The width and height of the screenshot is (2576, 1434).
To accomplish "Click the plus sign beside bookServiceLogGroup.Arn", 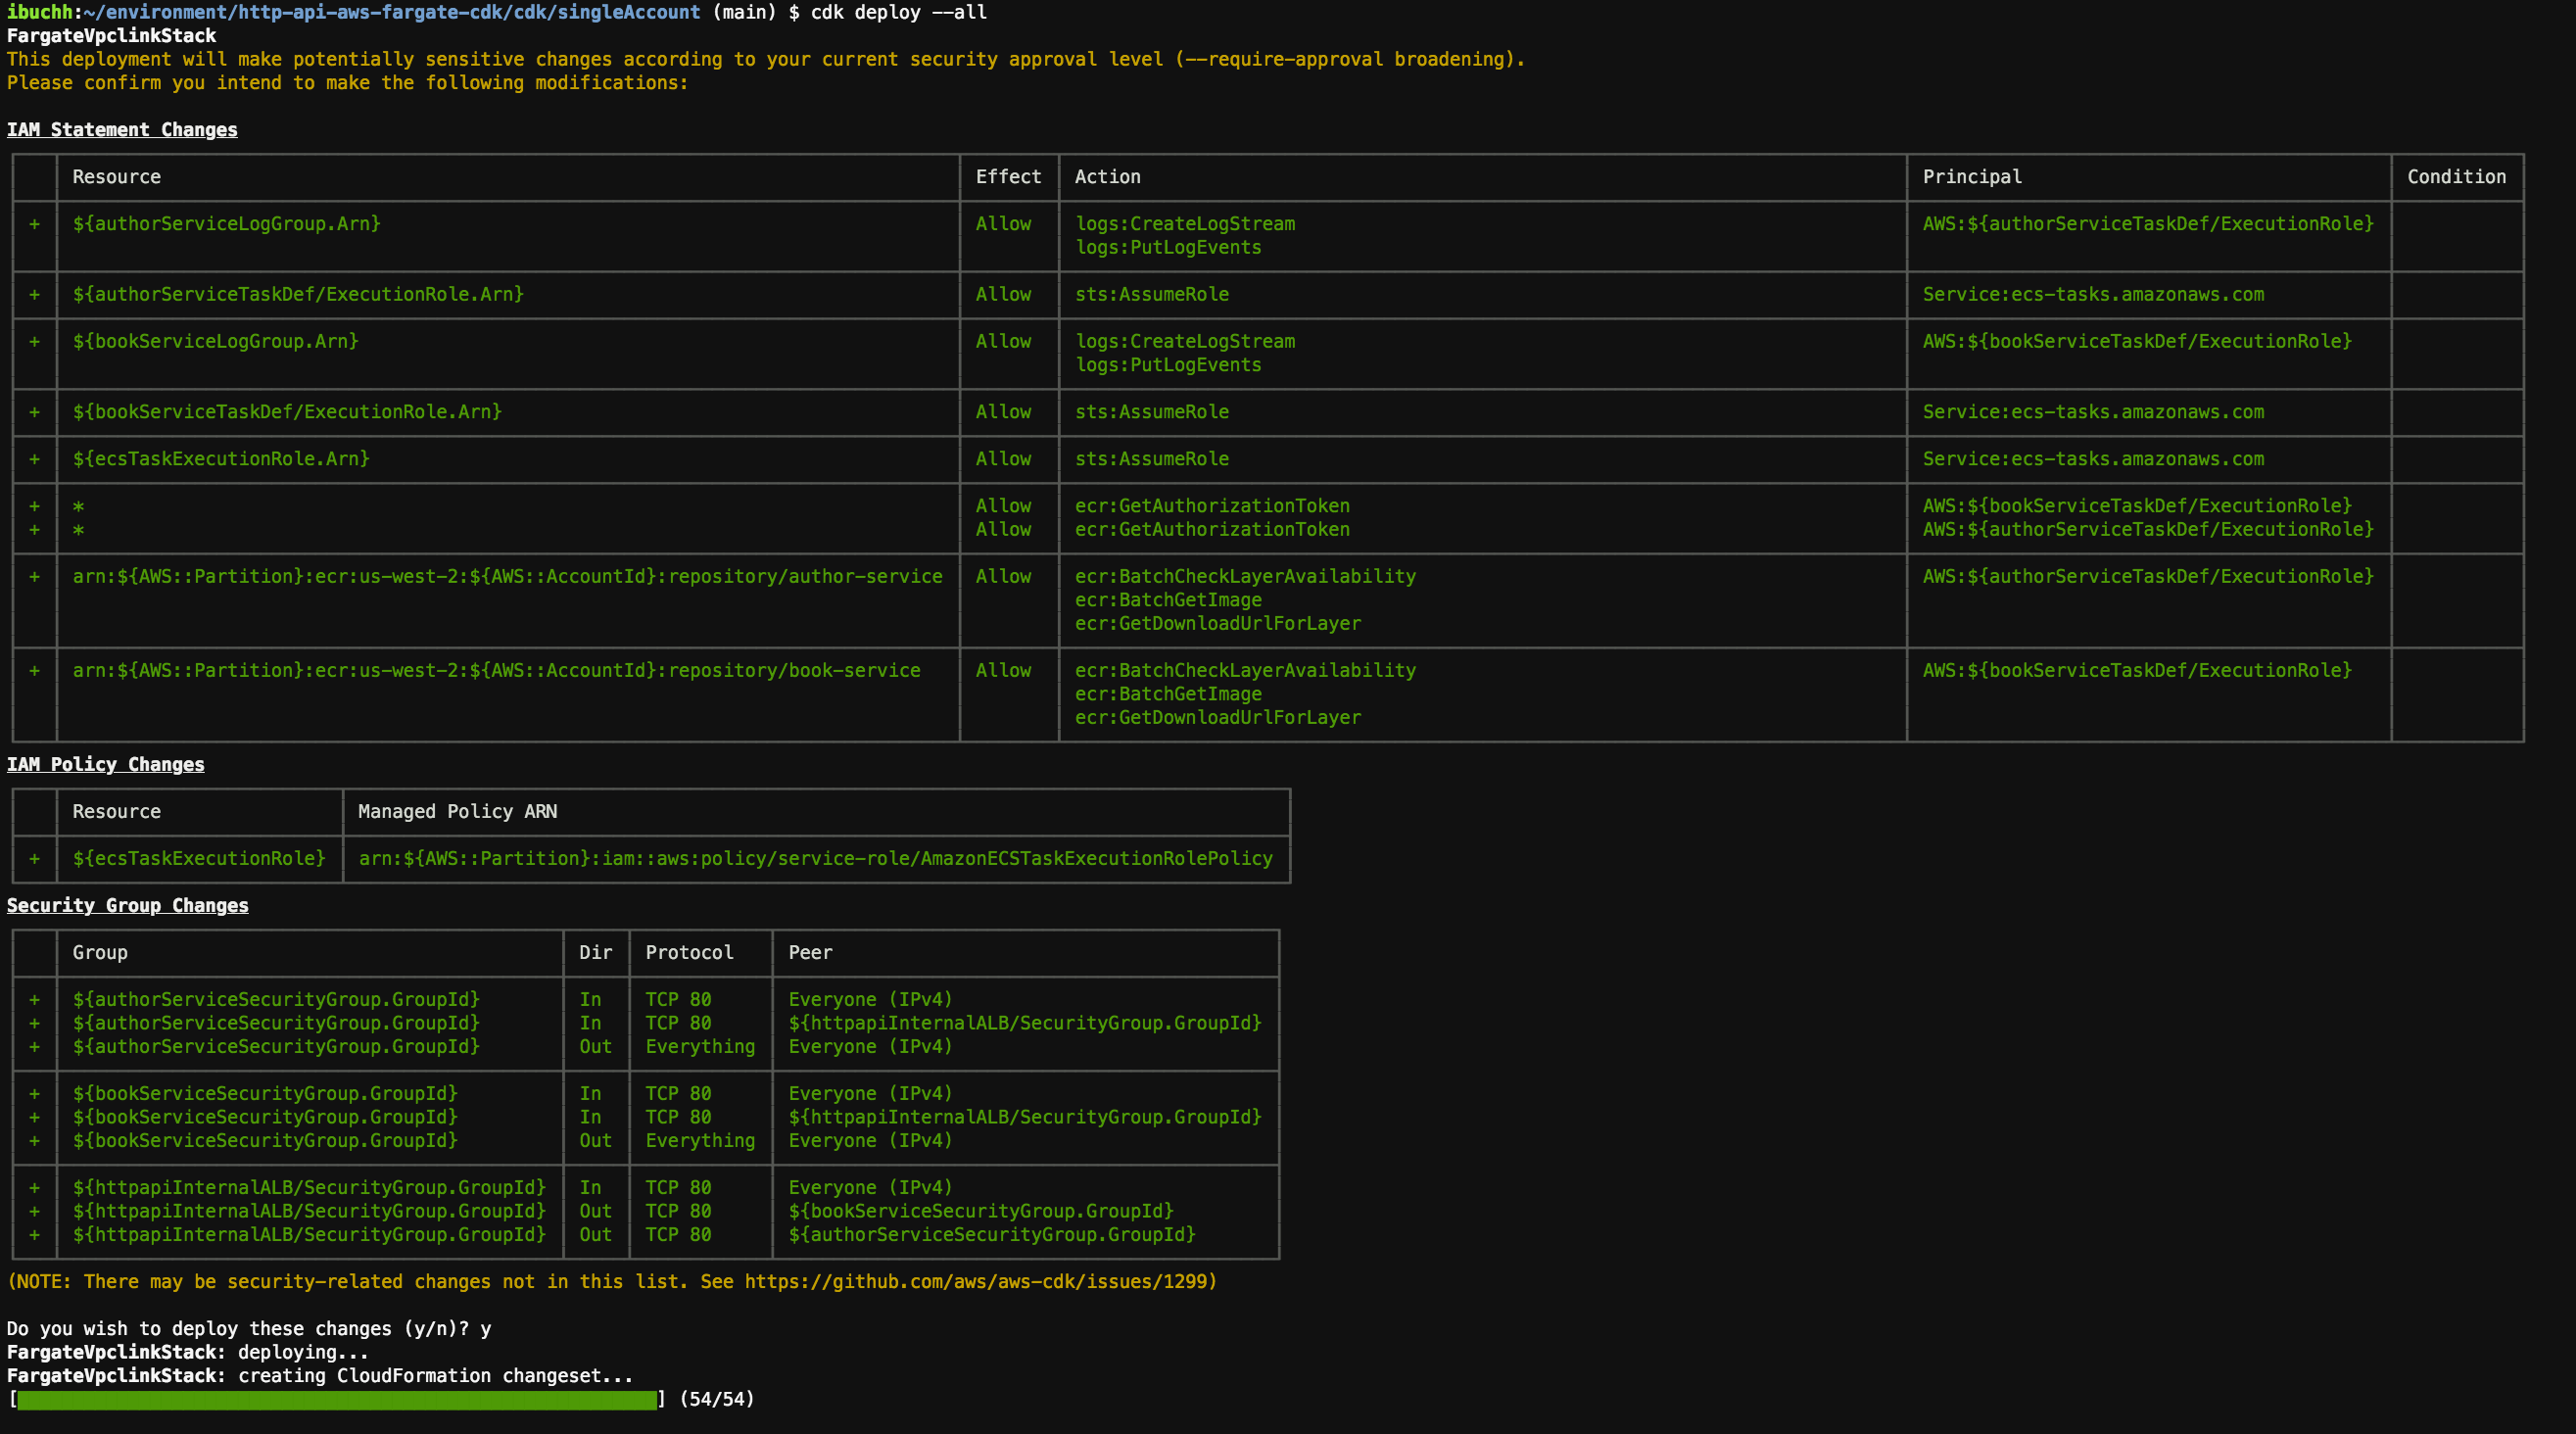I will [35, 342].
